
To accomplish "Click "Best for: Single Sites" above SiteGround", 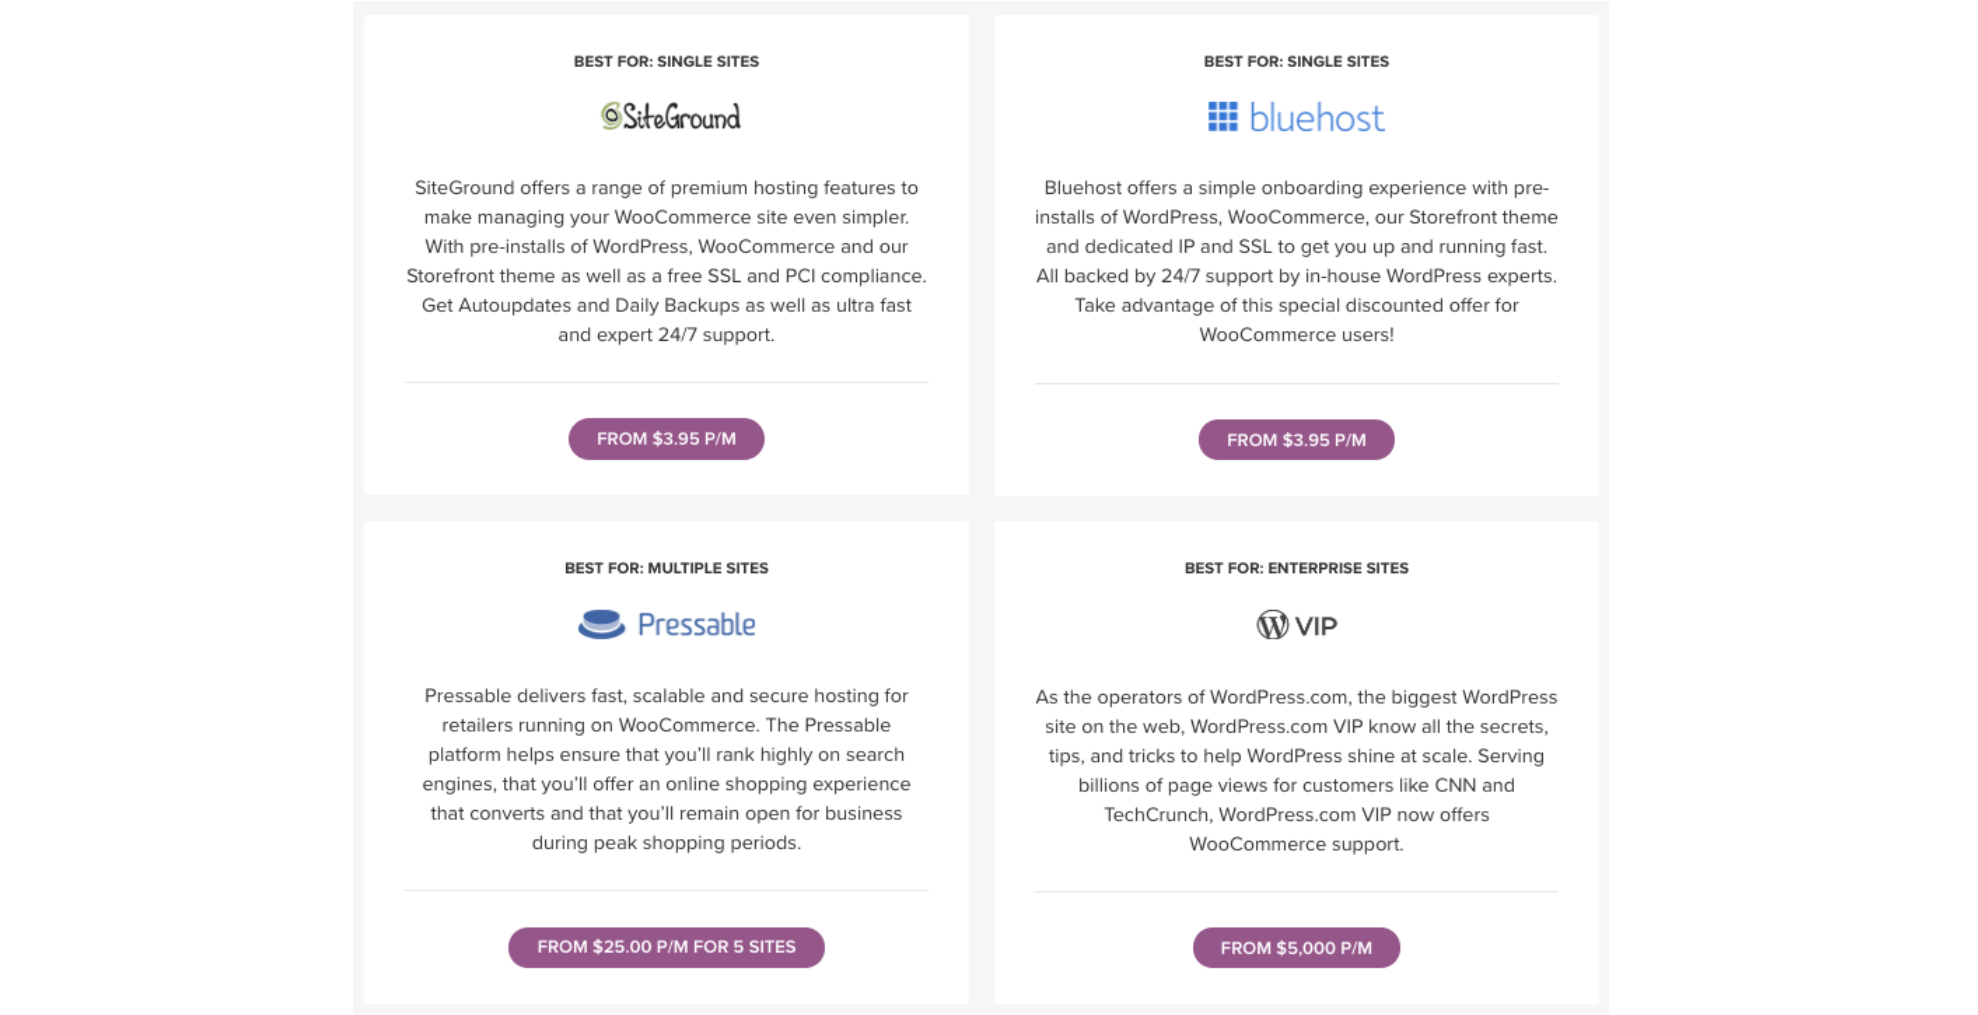I will tap(666, 61).
